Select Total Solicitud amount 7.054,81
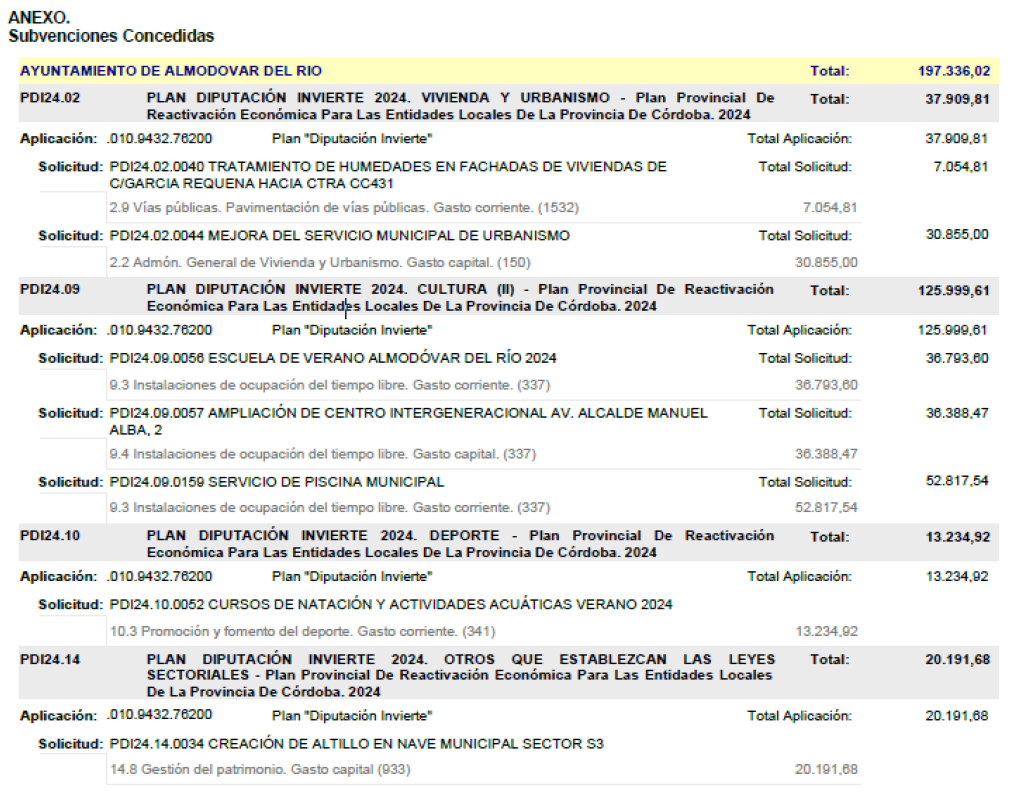1016x792 pixels. [x=960, y=167]
